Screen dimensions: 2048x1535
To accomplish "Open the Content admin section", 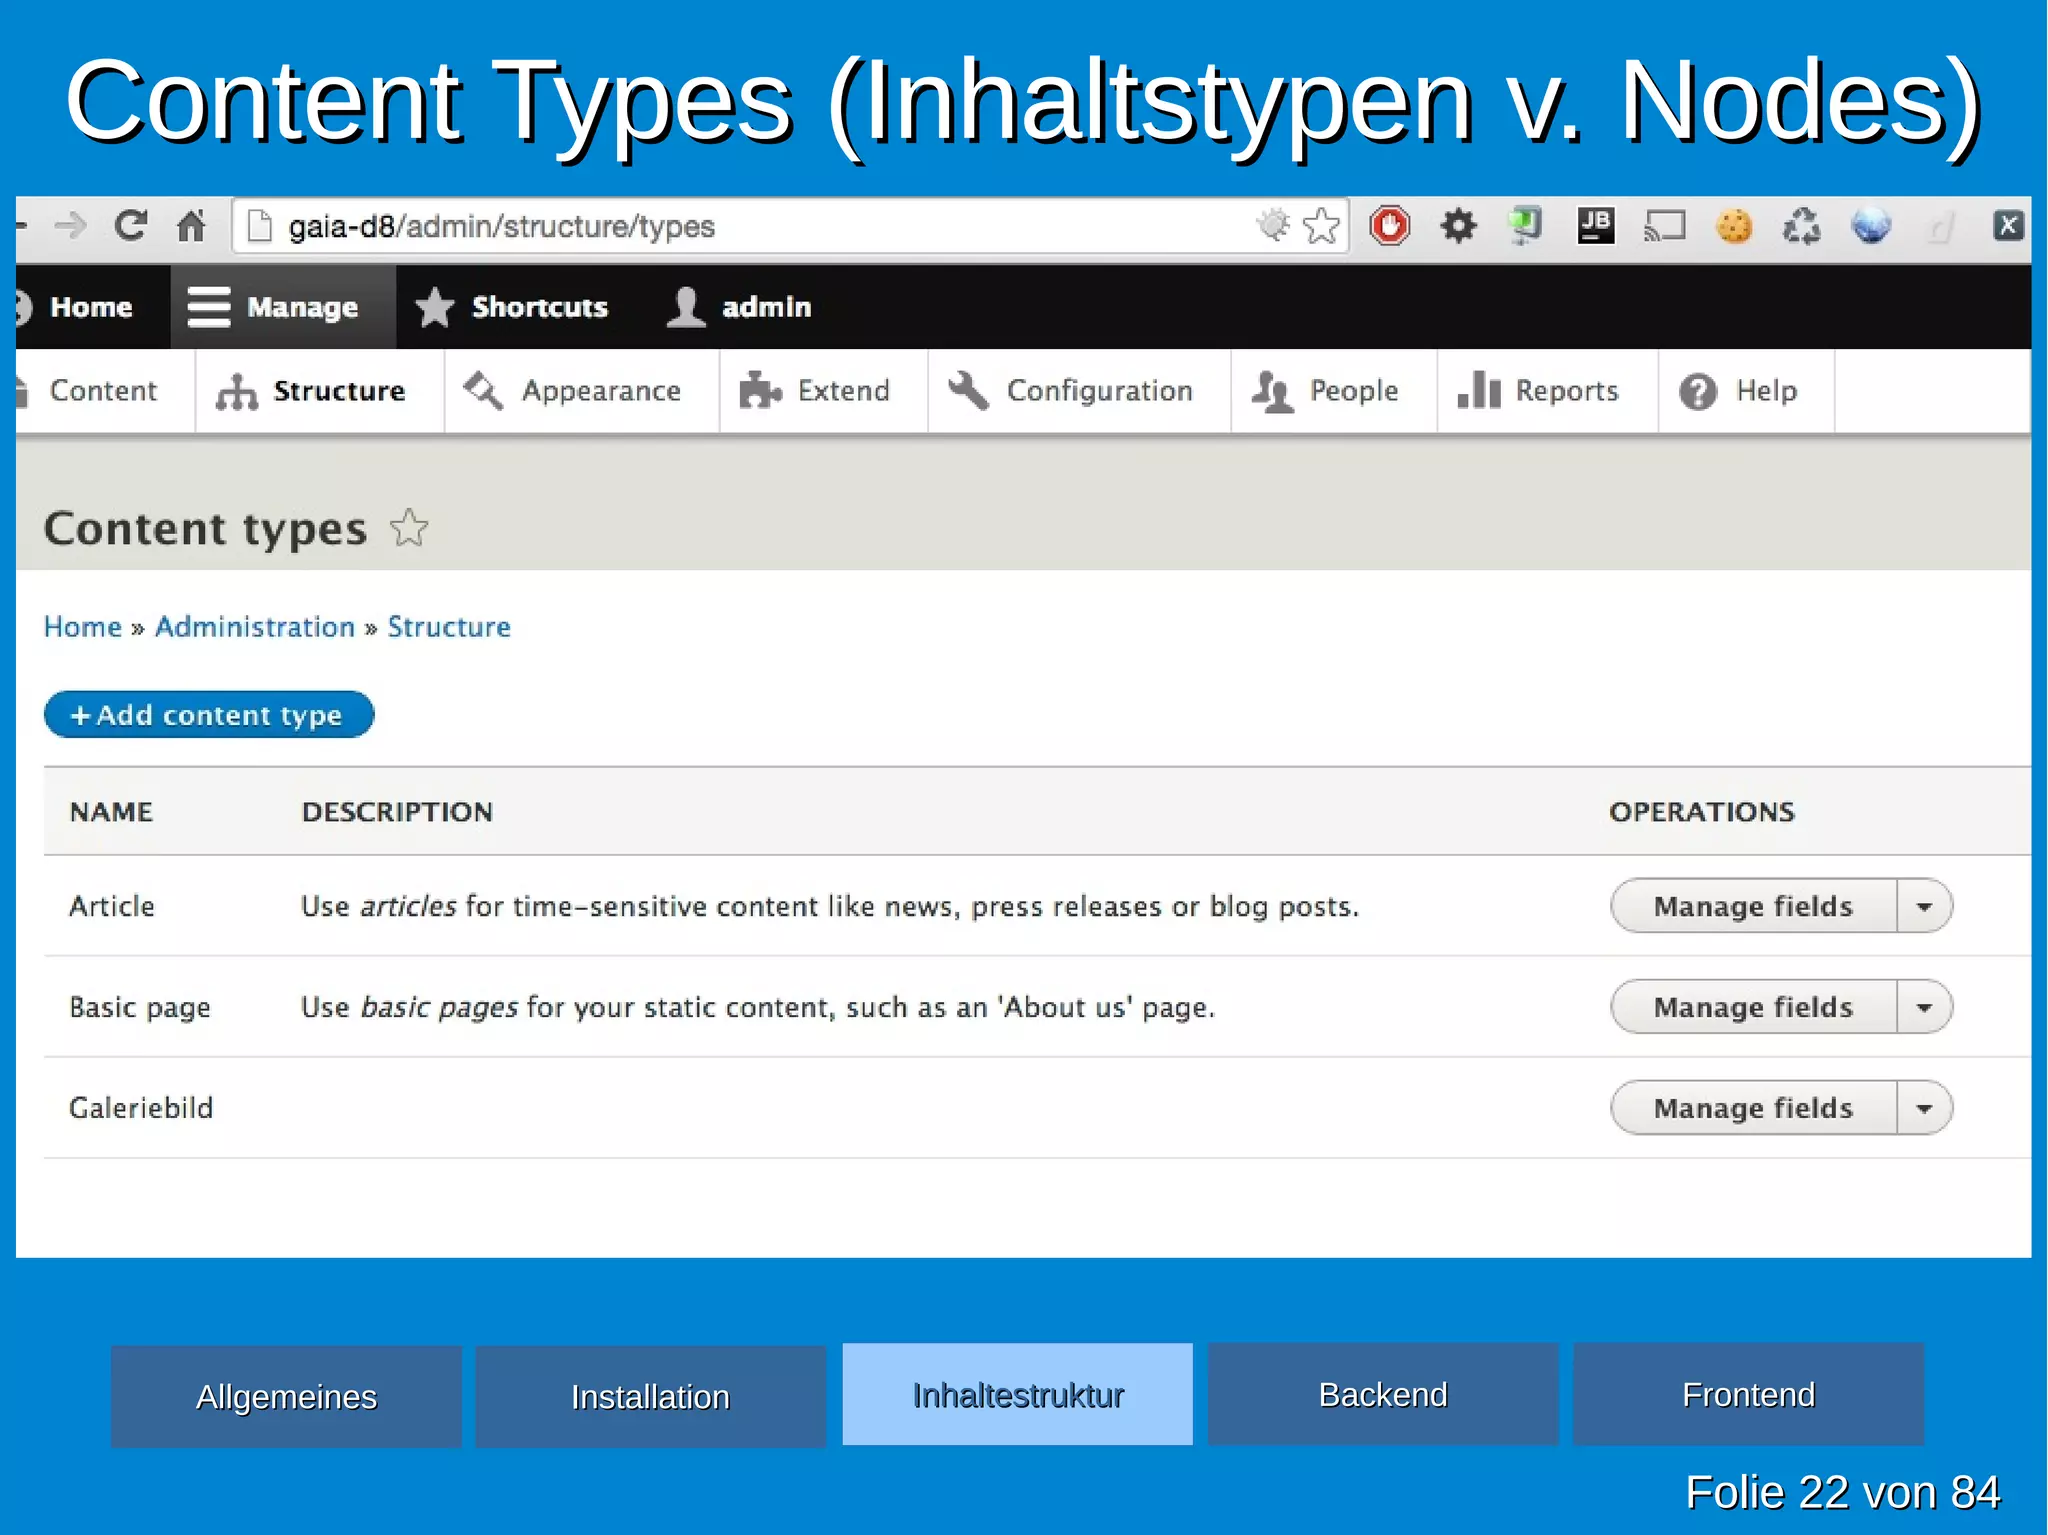I will coord(104,391).
